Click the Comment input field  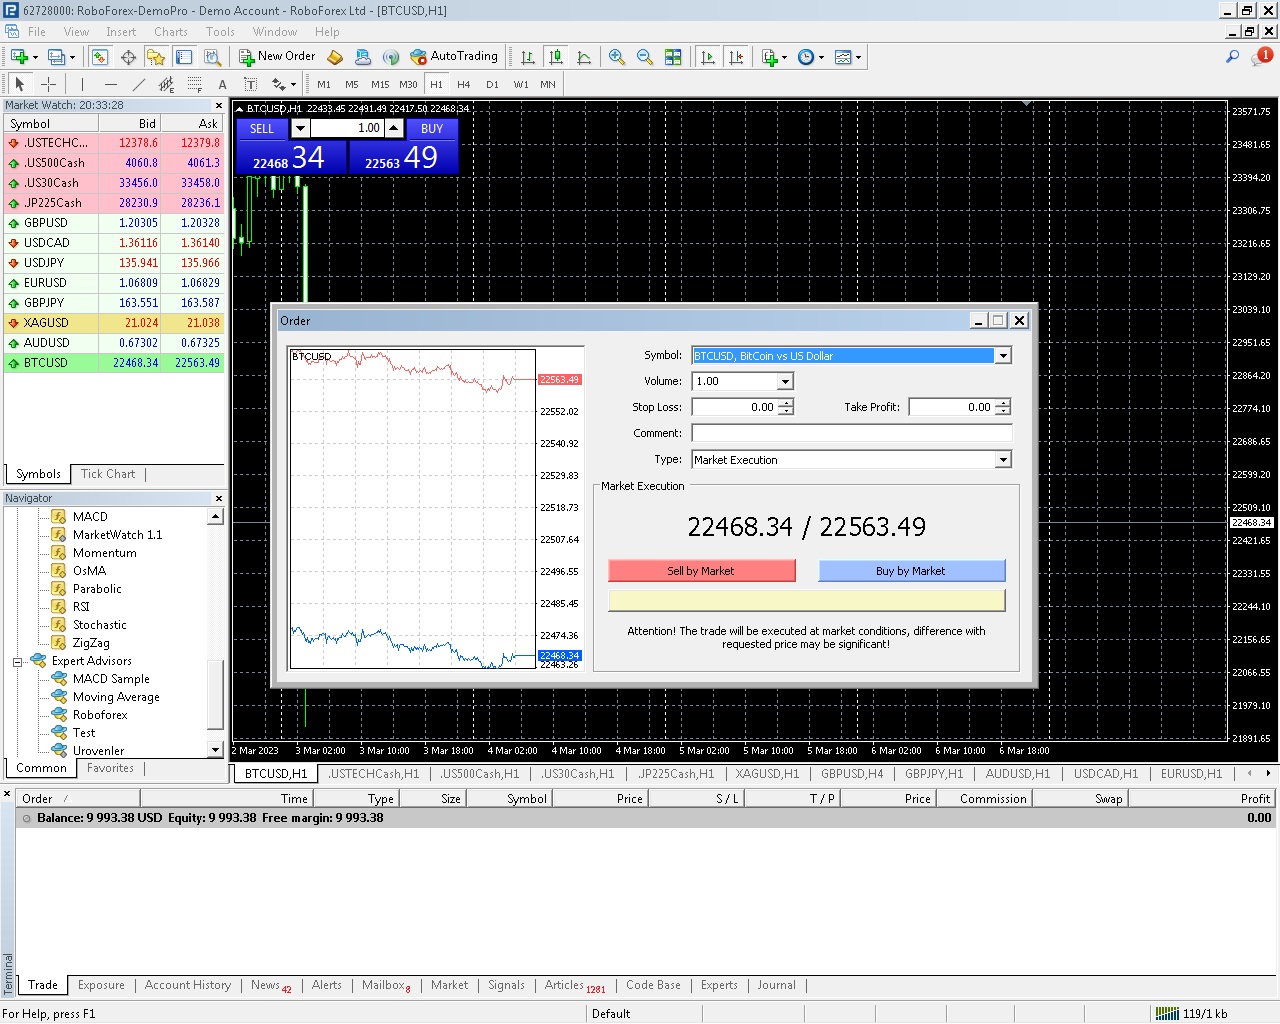tap(852, 433)
